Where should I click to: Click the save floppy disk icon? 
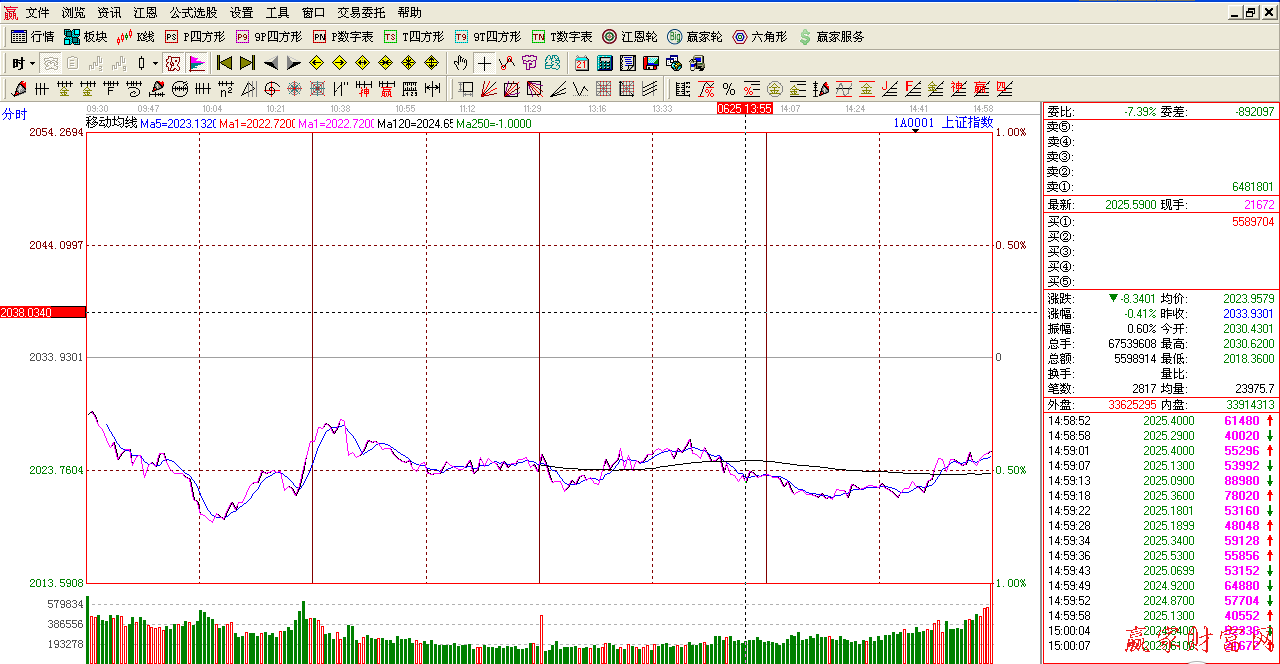[x=650, y=63]
